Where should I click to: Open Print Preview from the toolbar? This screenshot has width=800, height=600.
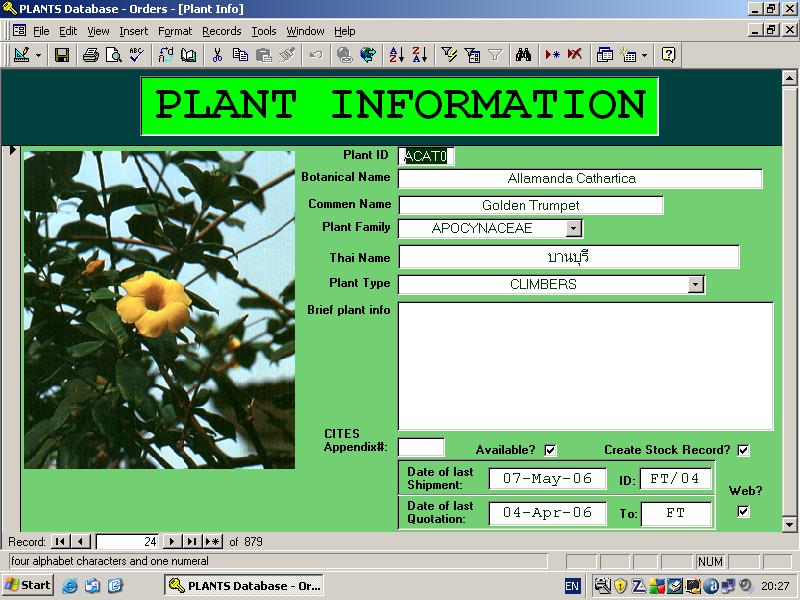pyautogui.click(x=113, y=55)
